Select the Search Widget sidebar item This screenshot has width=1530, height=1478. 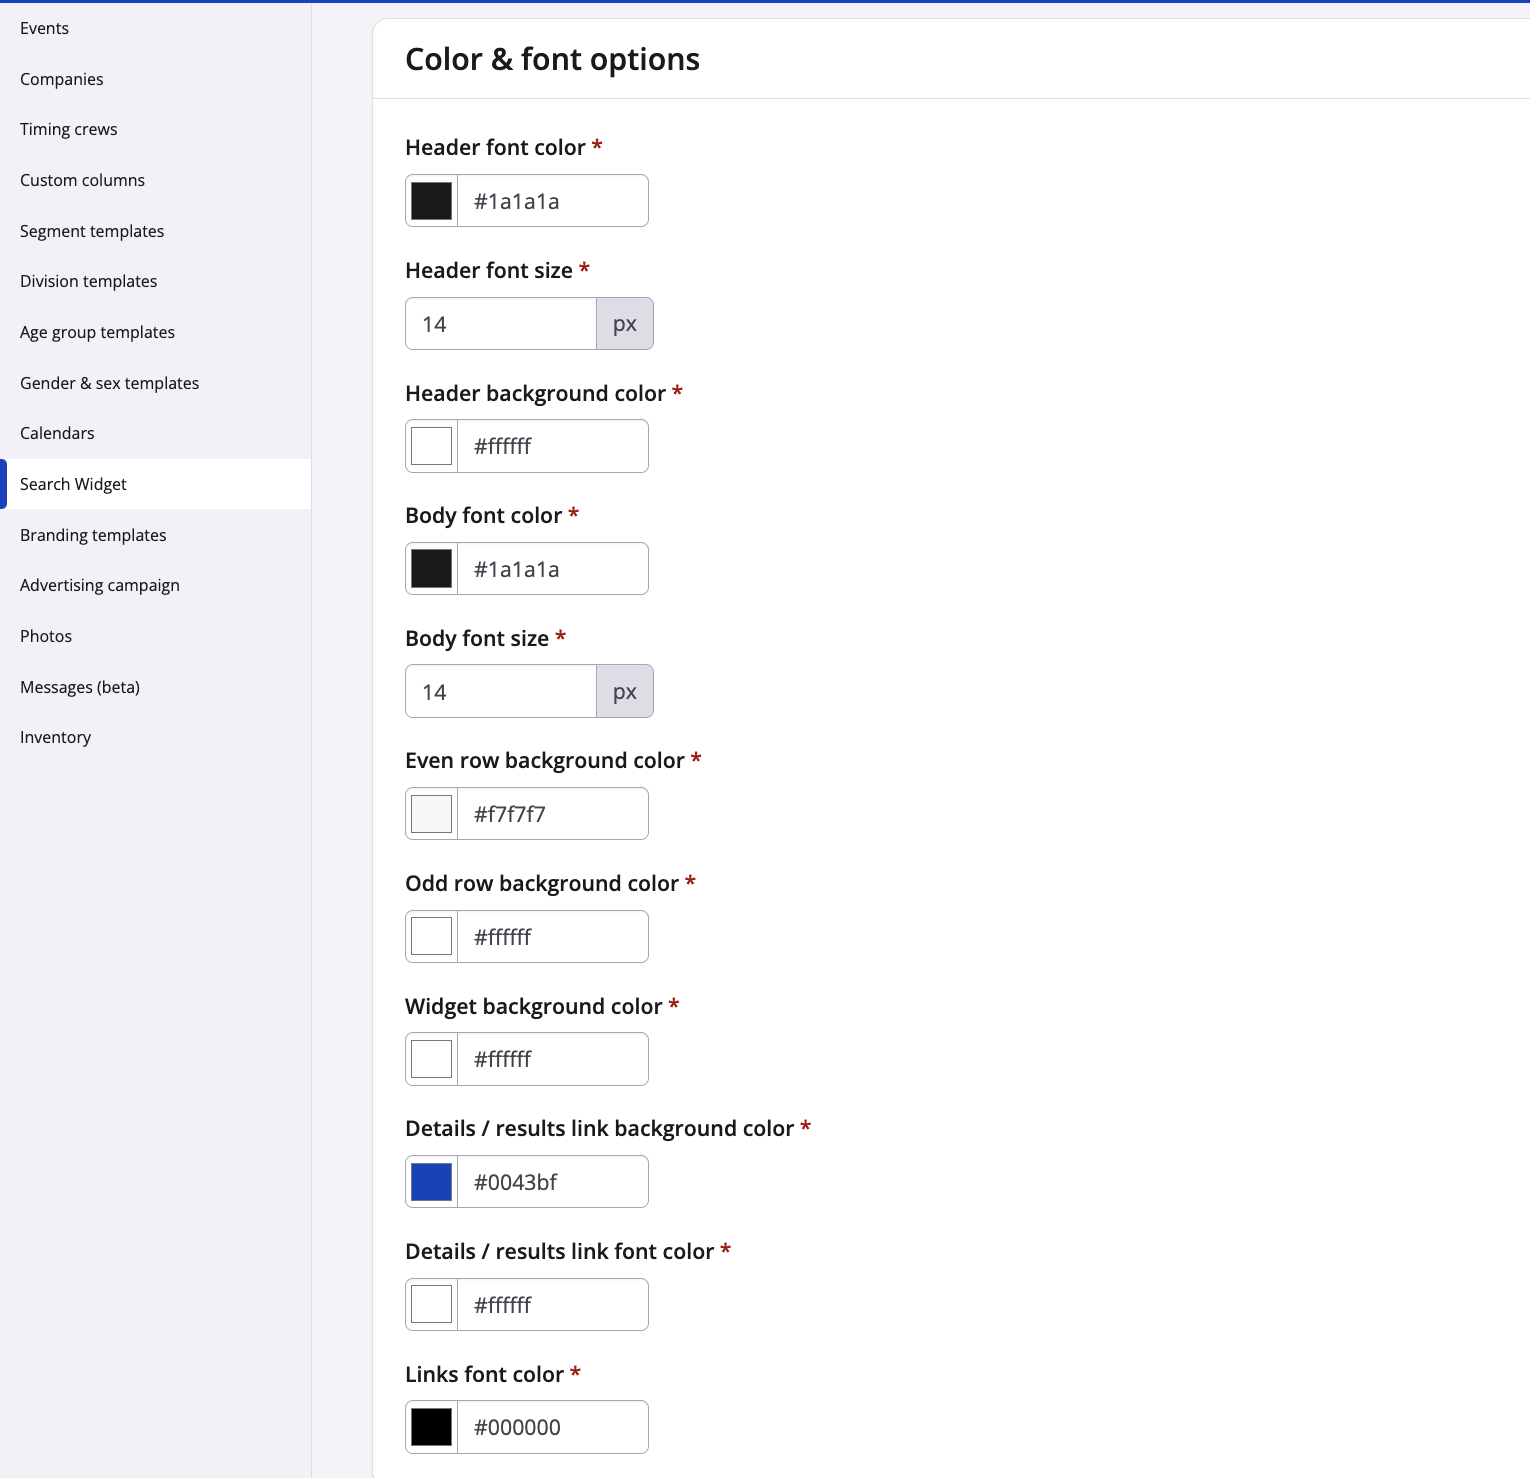[x=74, y=484]
